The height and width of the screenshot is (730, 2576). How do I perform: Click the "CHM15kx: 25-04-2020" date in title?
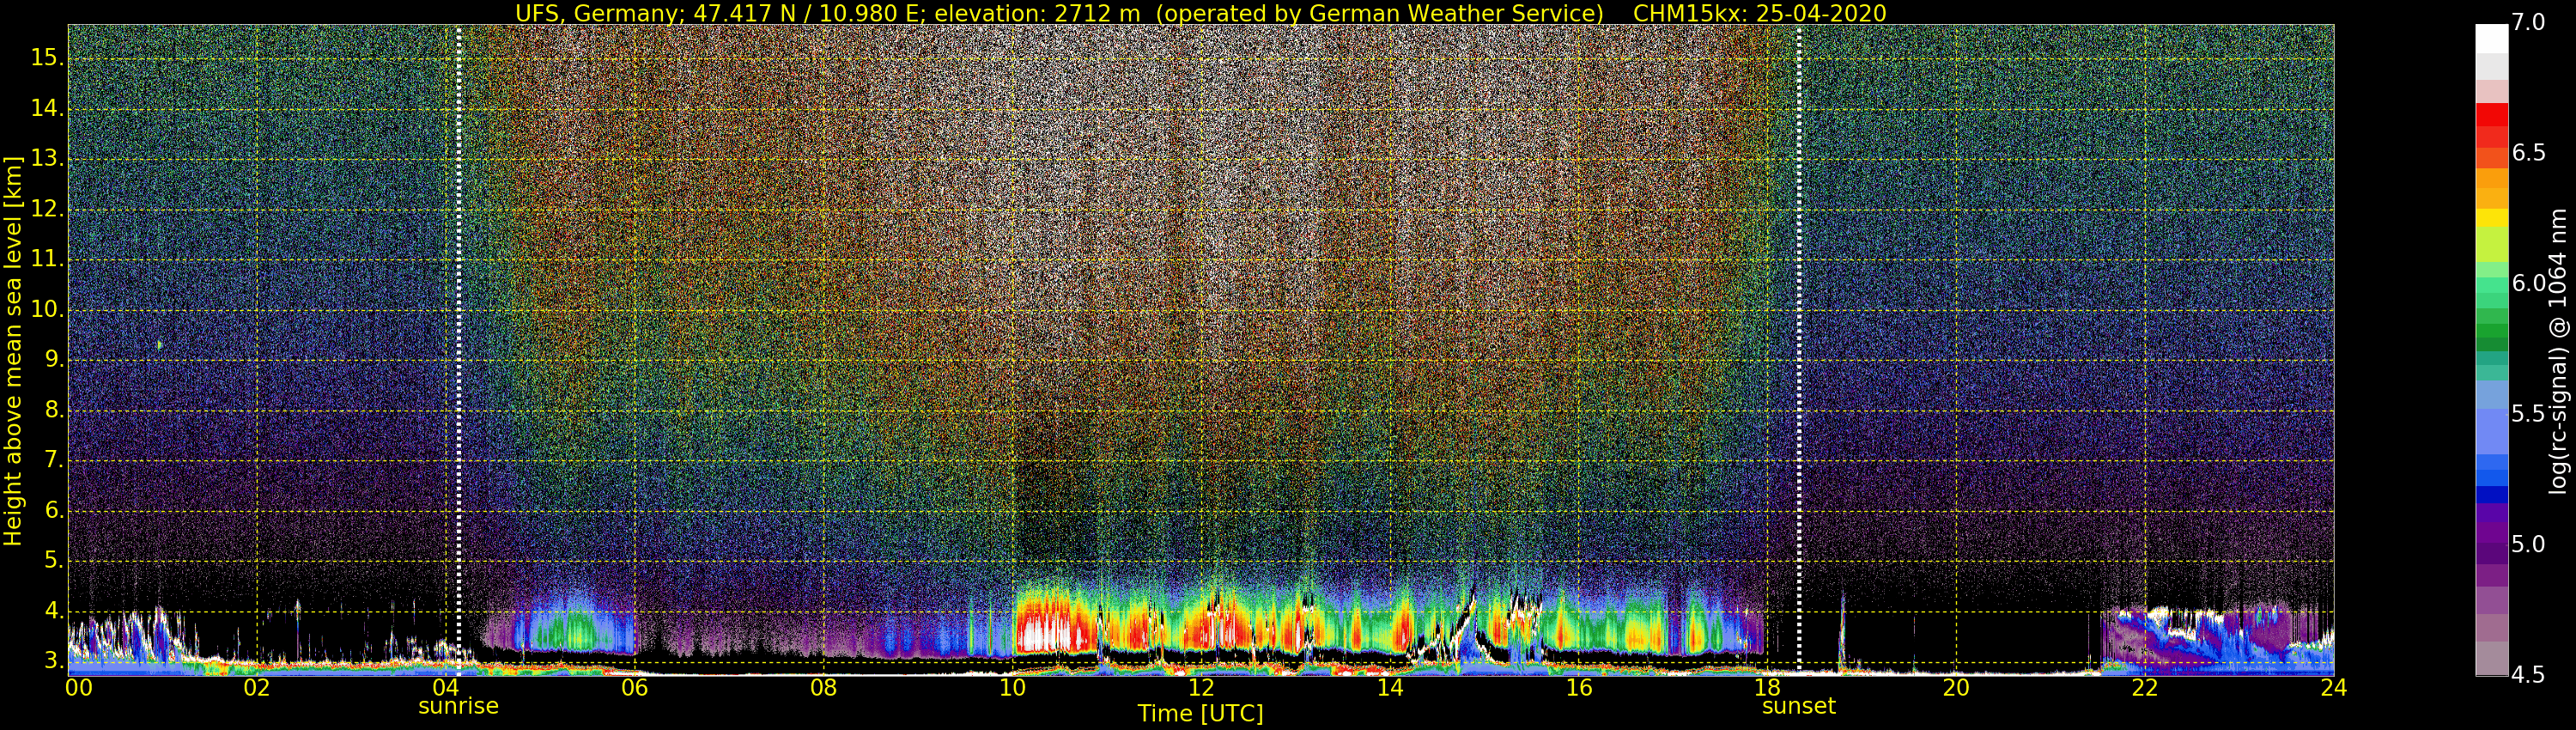(x=1759, y=13)
